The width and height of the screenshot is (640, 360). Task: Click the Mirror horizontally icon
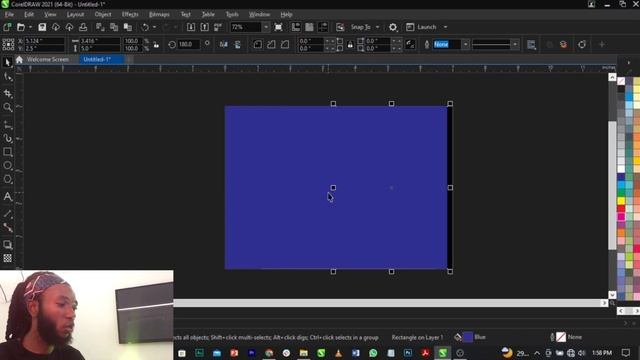[223, 44]
